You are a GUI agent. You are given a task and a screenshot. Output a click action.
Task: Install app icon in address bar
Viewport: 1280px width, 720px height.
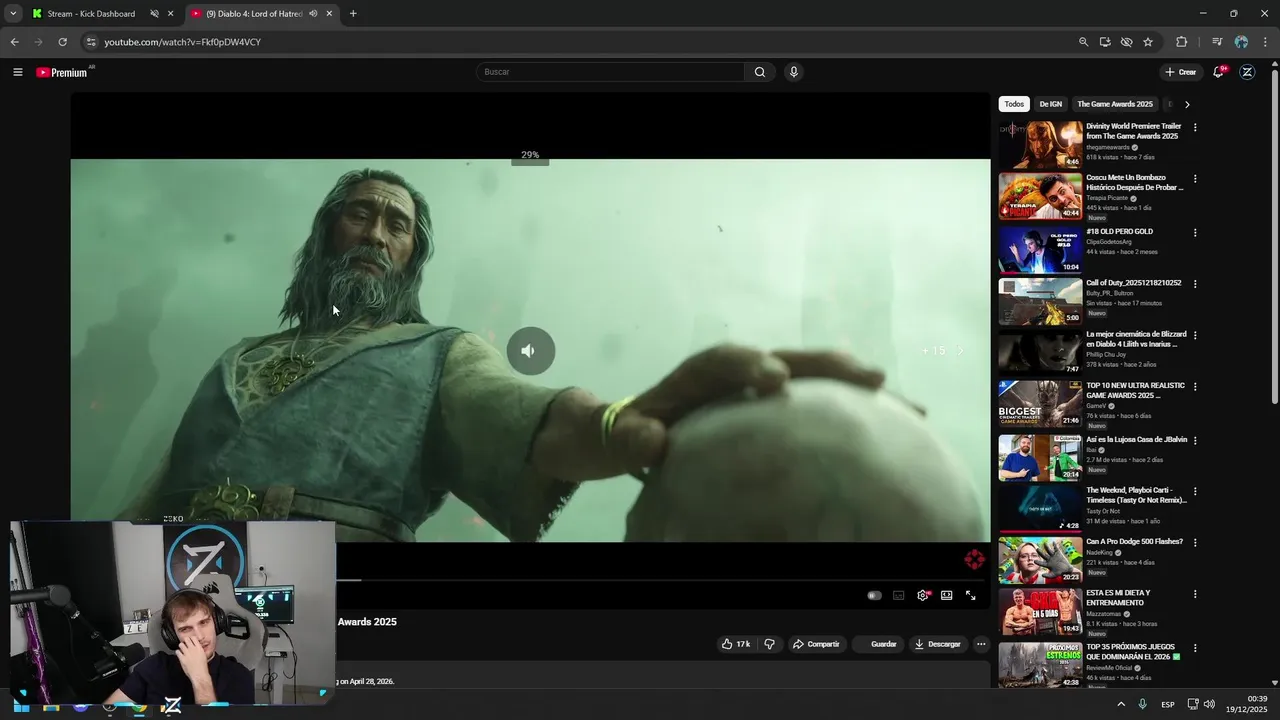(1105, 42)
